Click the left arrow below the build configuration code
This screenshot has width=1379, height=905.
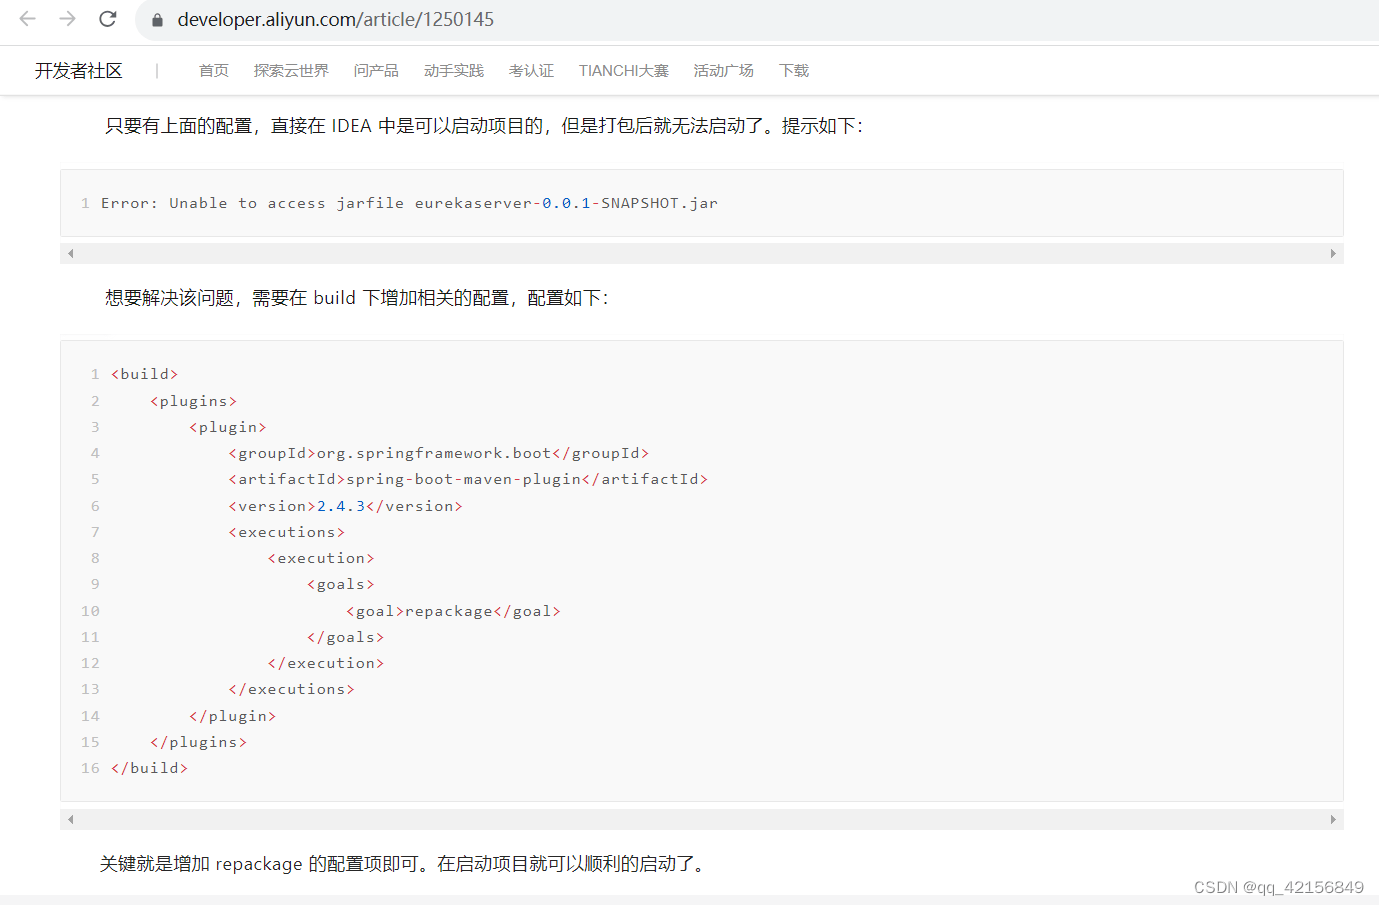pyautogui.click(x=70, y=819)
